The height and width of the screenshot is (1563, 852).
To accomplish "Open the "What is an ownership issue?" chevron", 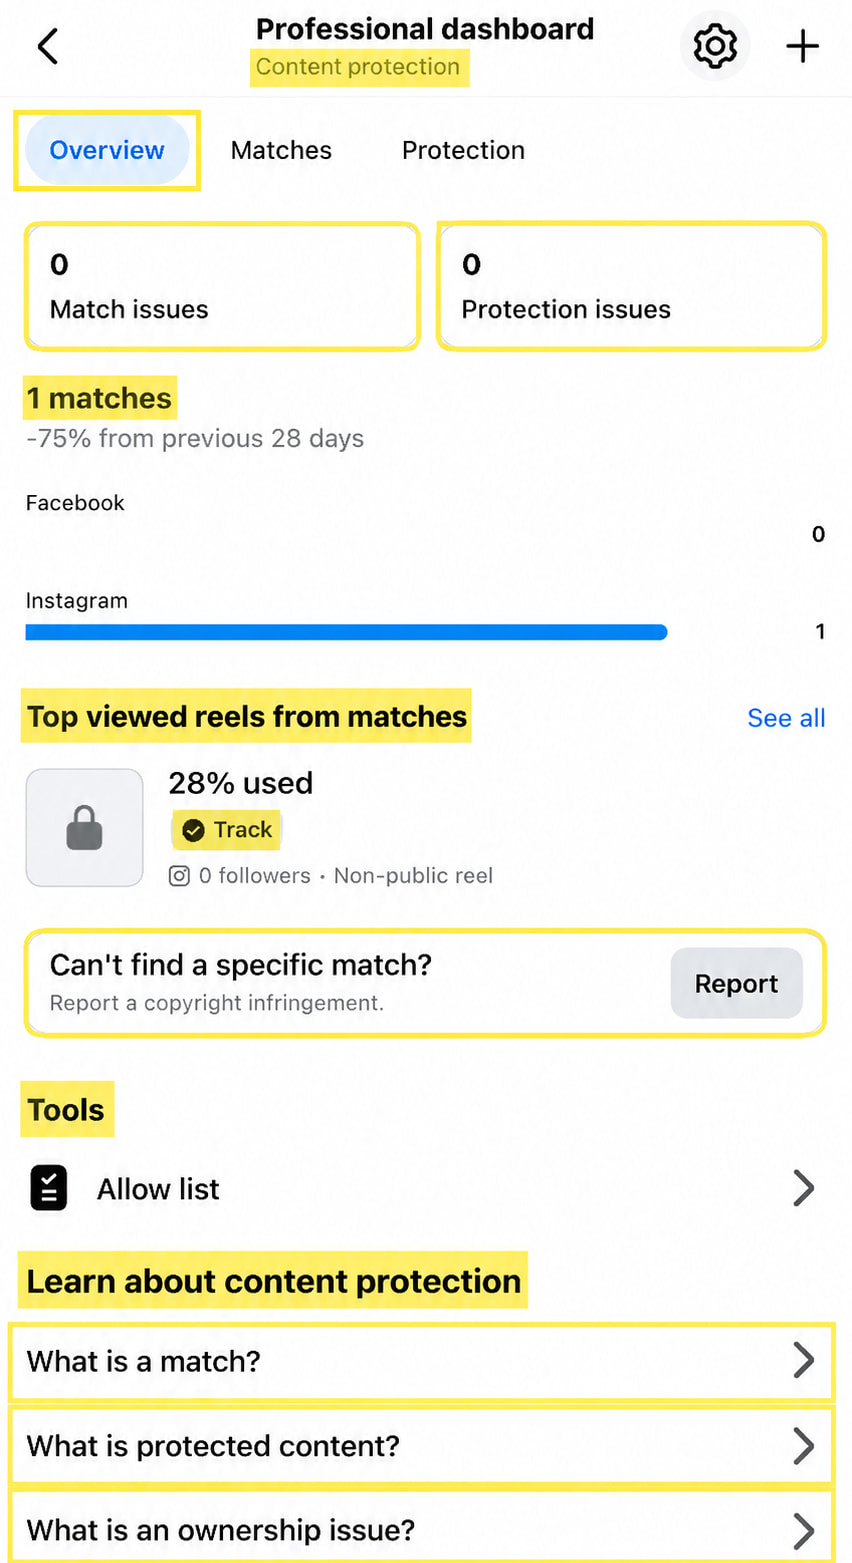I will click(804, 1530).
